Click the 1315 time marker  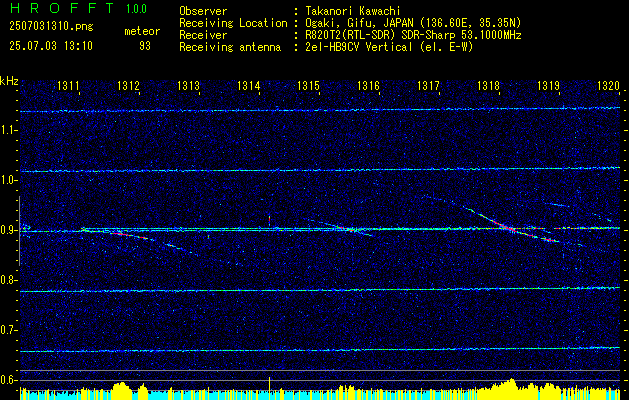[308, 85]
